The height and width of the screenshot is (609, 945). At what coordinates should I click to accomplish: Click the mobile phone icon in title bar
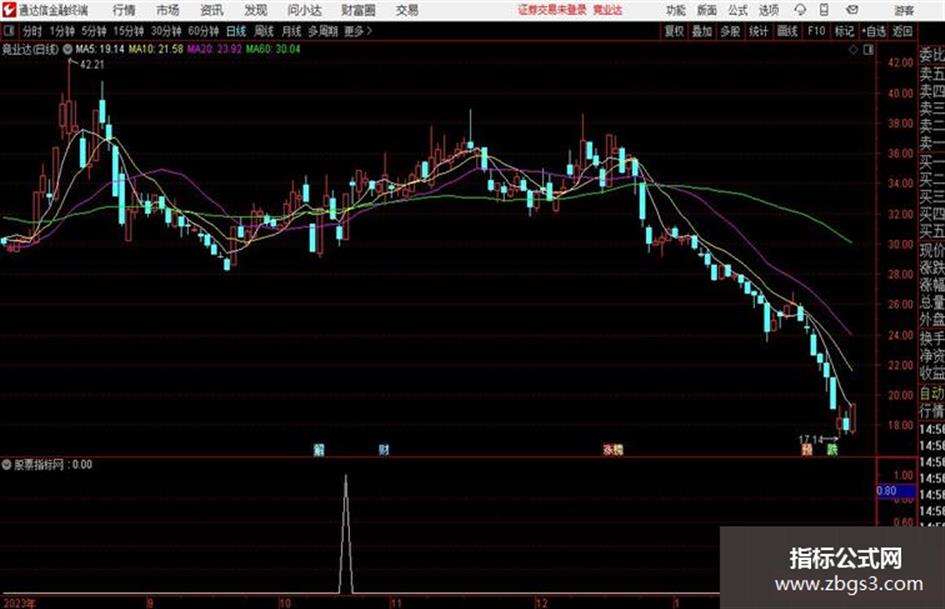point(824,10)
